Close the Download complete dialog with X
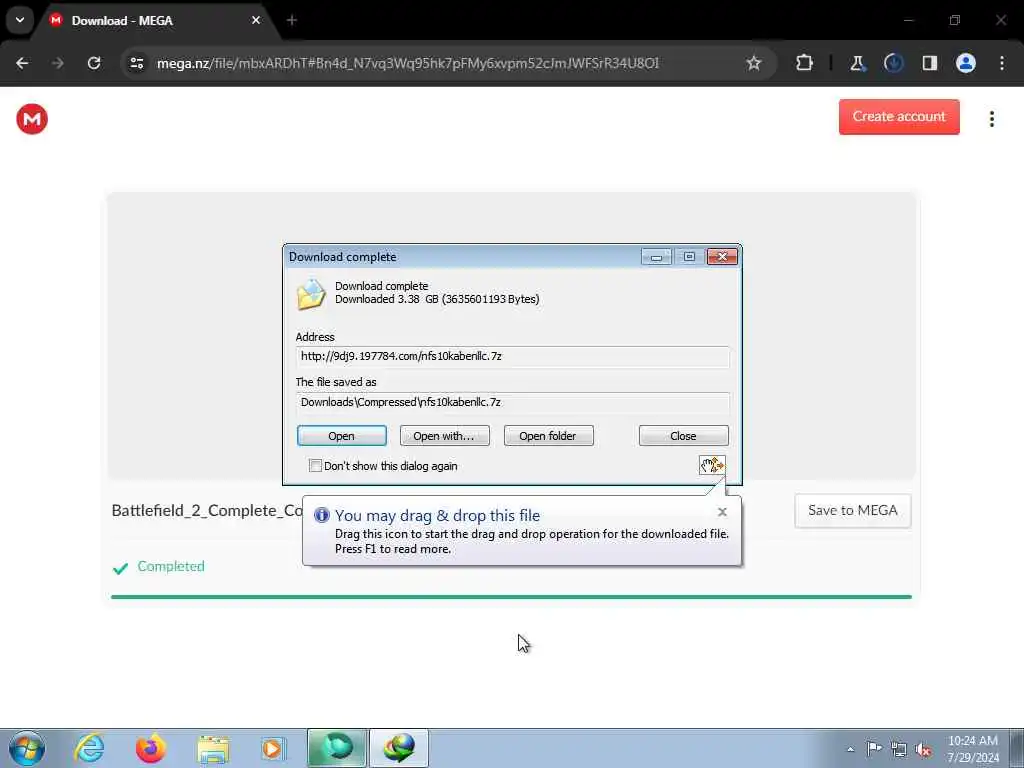1024x768 pixels. point(722,257)
